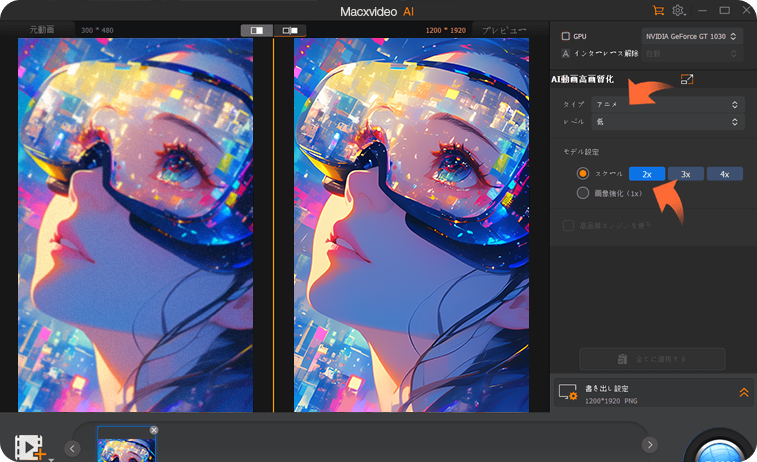Select the プレビュー tab

point(505,30)
